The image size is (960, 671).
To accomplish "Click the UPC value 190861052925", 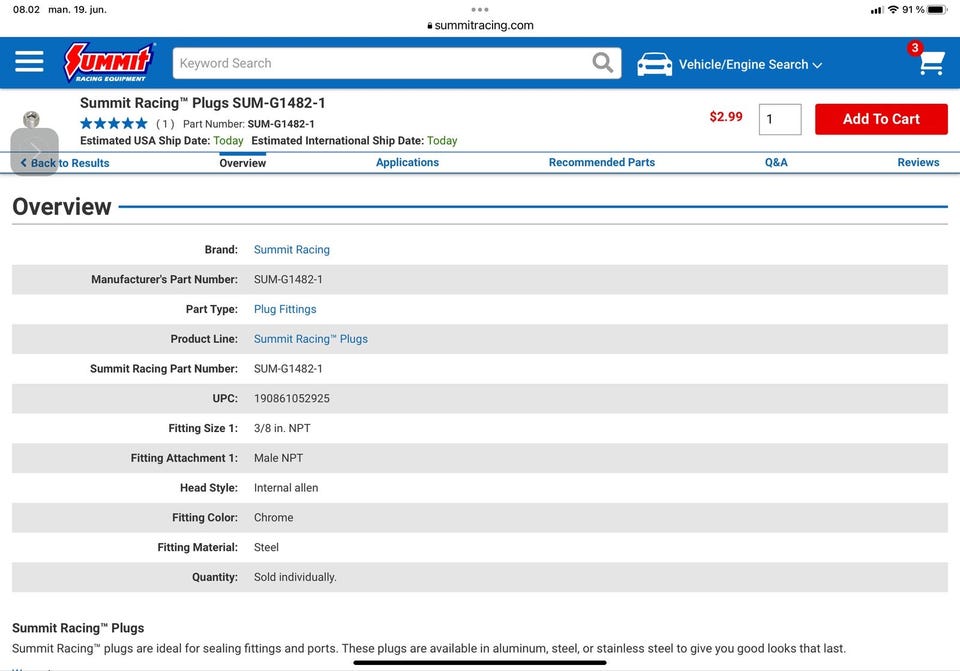I will click(x=292, y=399).
